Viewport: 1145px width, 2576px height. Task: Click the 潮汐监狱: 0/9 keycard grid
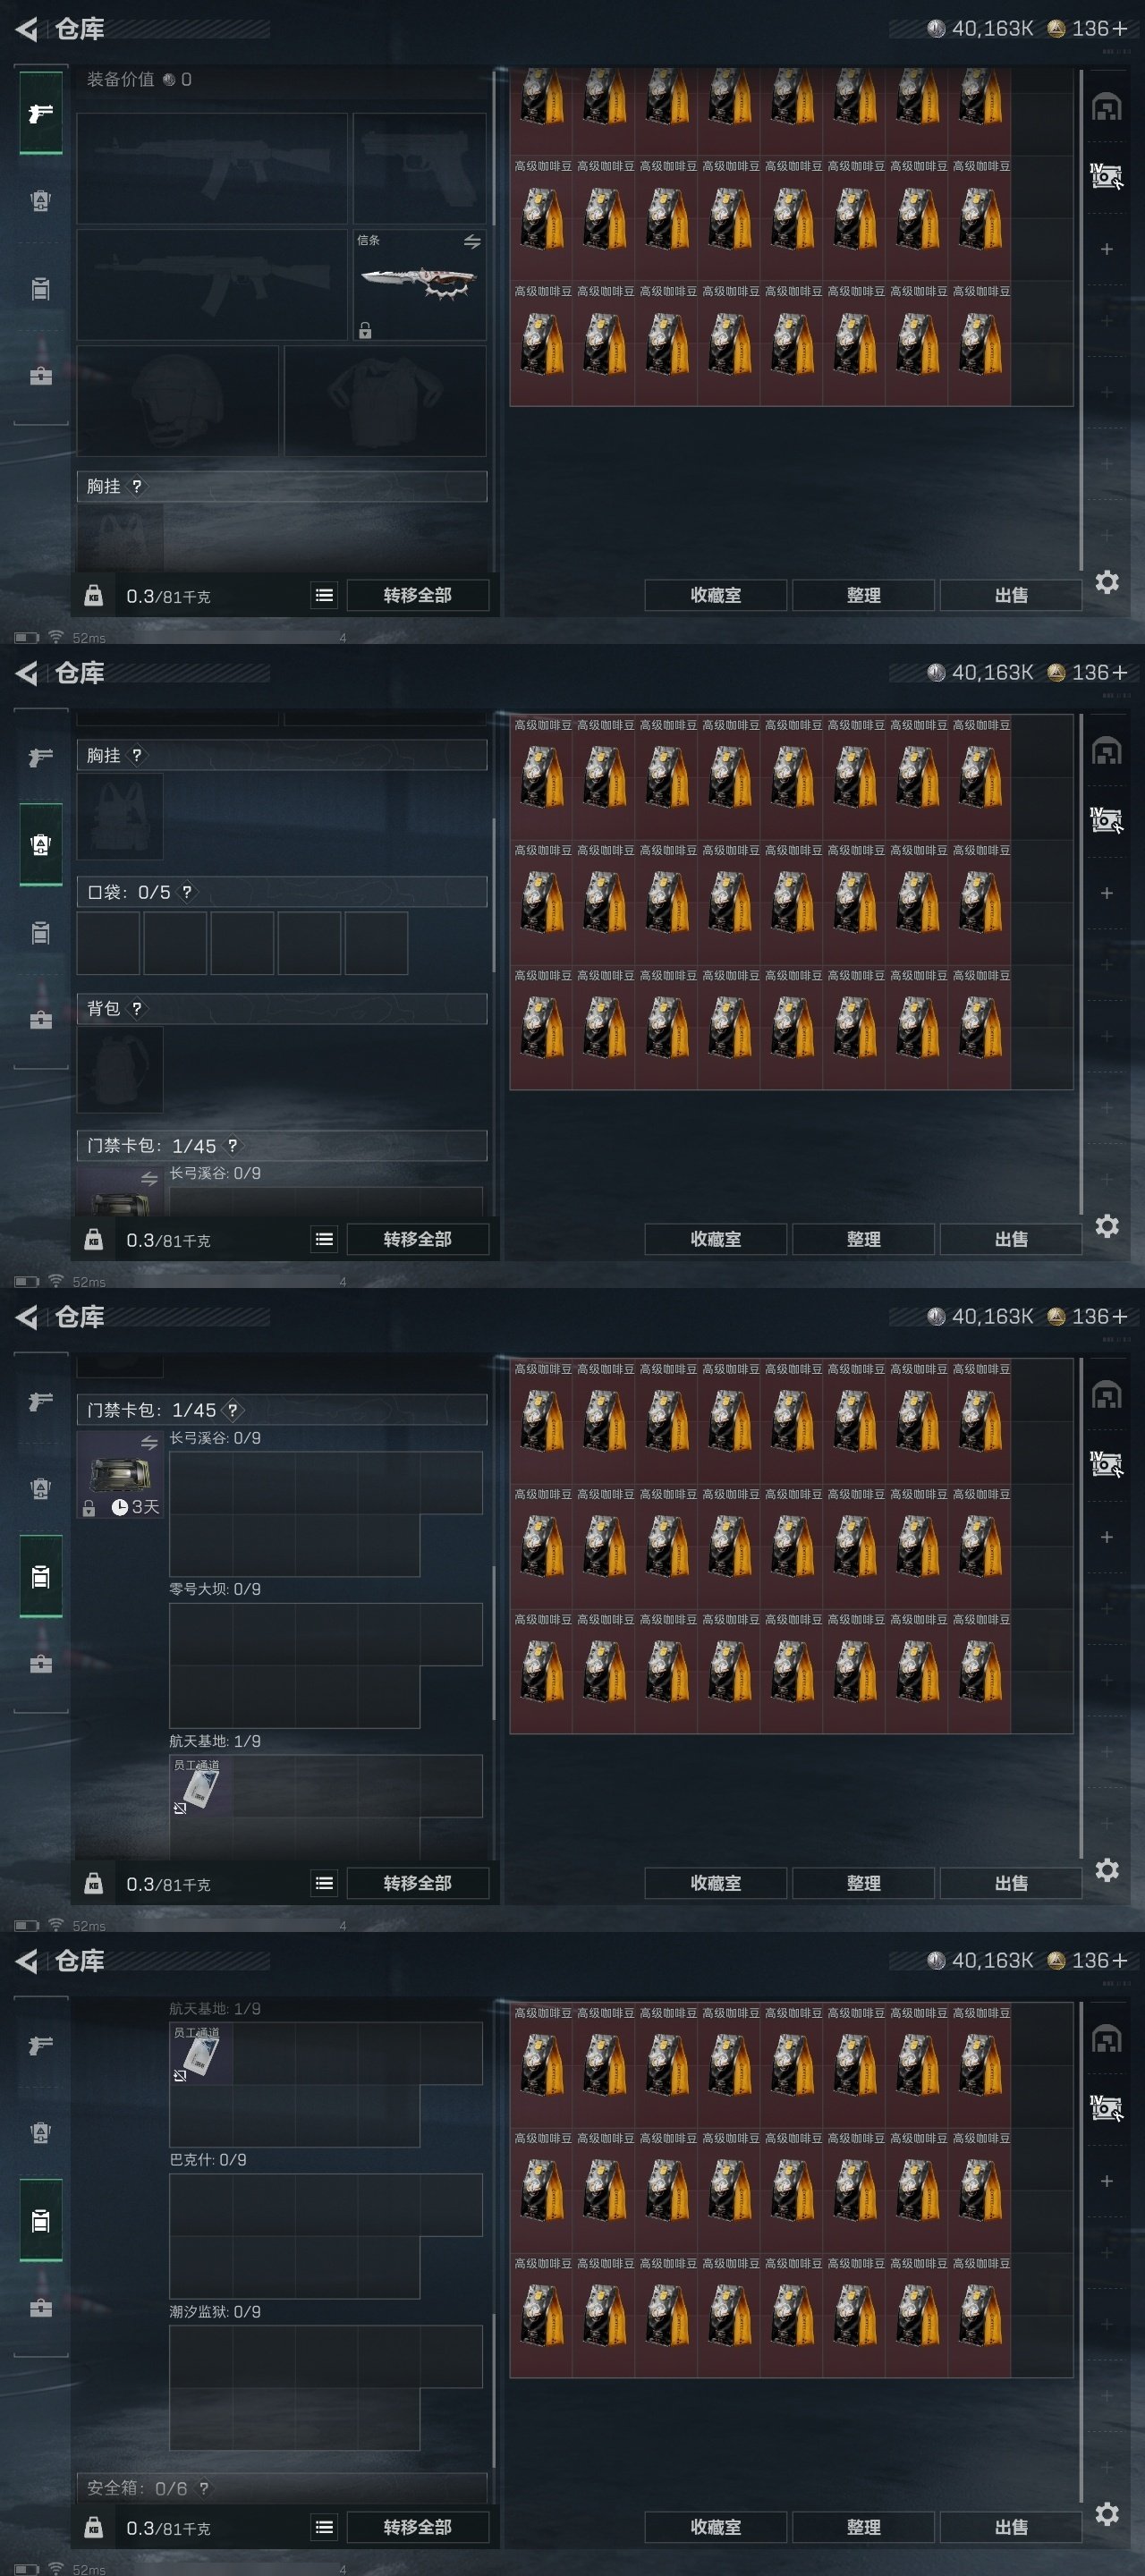click(x=325, y=2388)
